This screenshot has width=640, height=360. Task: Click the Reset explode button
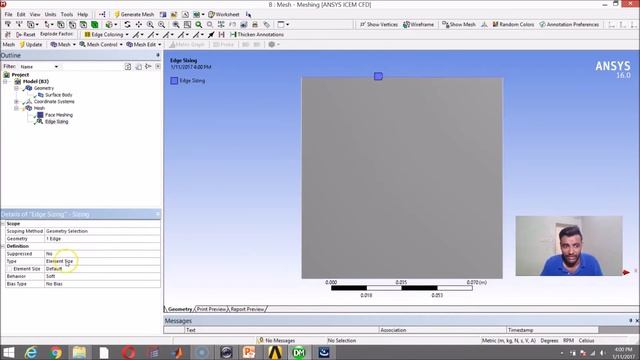[x=26, y=35]
